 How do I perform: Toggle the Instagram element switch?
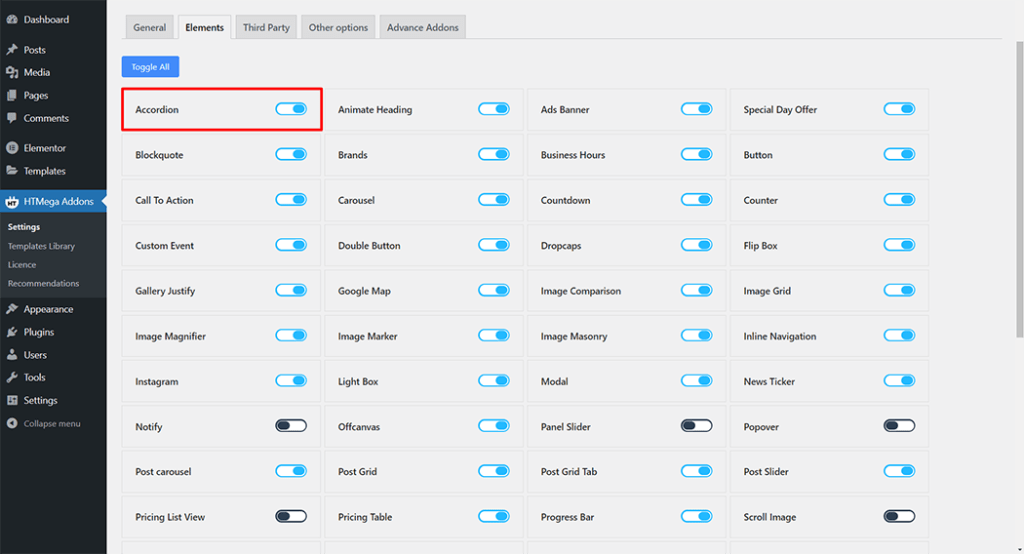pos(291,381)
